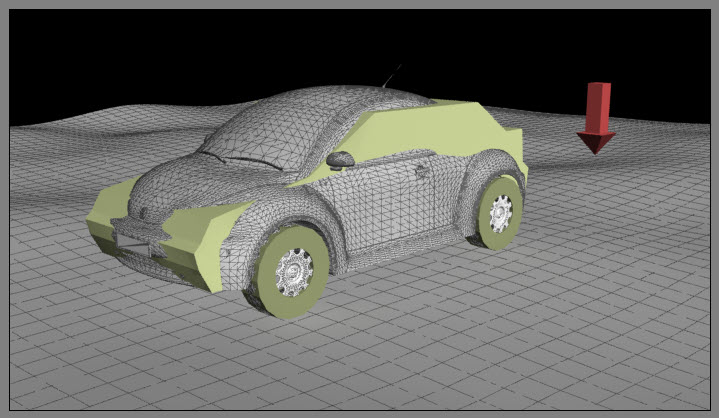Click the rear wheel arch fender
The width and height of the screenshot is (719, 418).
pyautogui.click(x=478, y=168)
